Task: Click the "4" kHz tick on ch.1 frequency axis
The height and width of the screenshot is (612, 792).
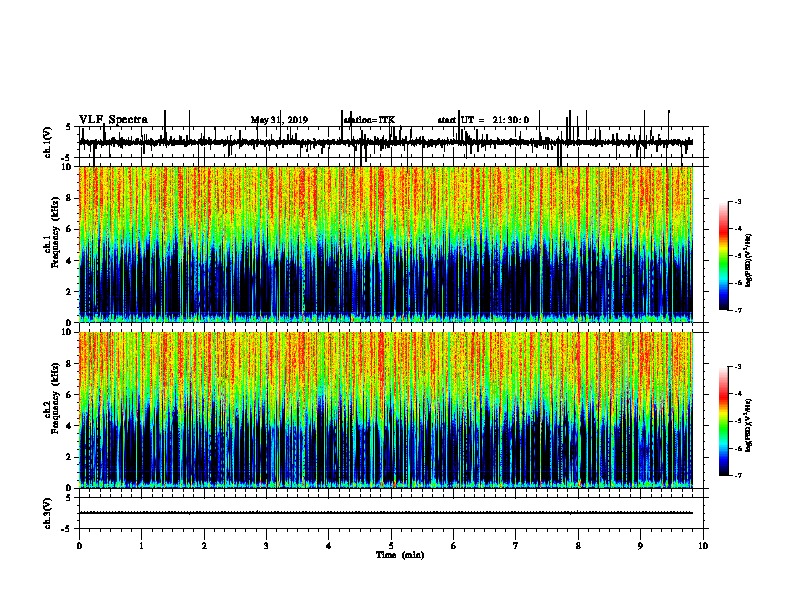Action: click(71, 261)
